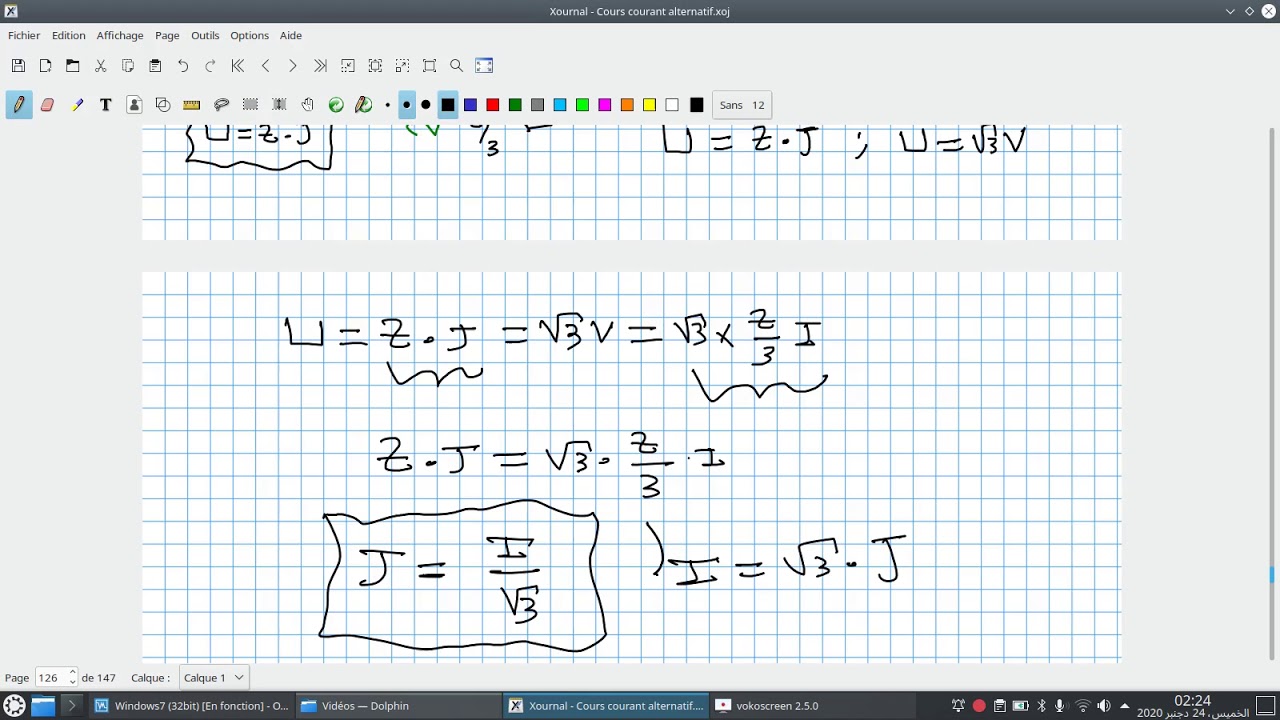
Task: Open the Edition menu
Action: click(x=69, y=35)
